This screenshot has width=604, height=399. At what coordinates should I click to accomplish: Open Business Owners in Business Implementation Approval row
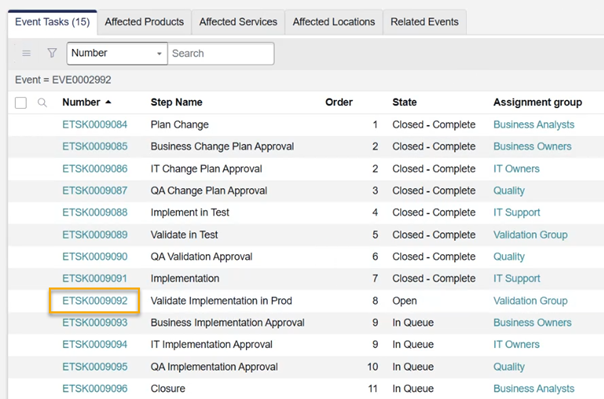point(532,322)
